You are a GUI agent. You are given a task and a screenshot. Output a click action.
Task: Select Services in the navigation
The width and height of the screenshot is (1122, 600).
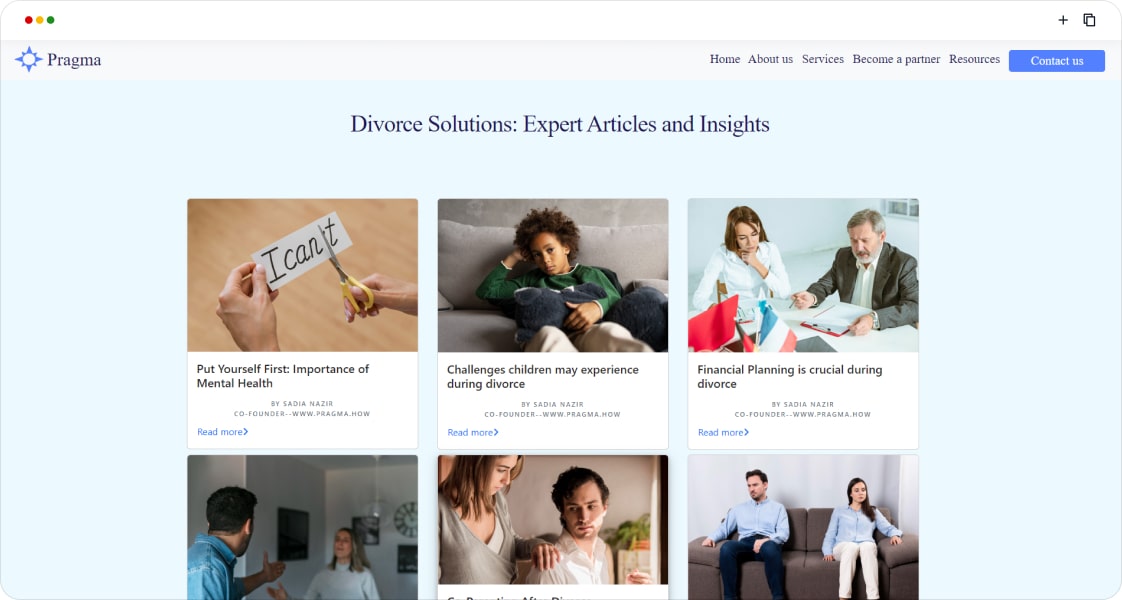coord(822,59)
